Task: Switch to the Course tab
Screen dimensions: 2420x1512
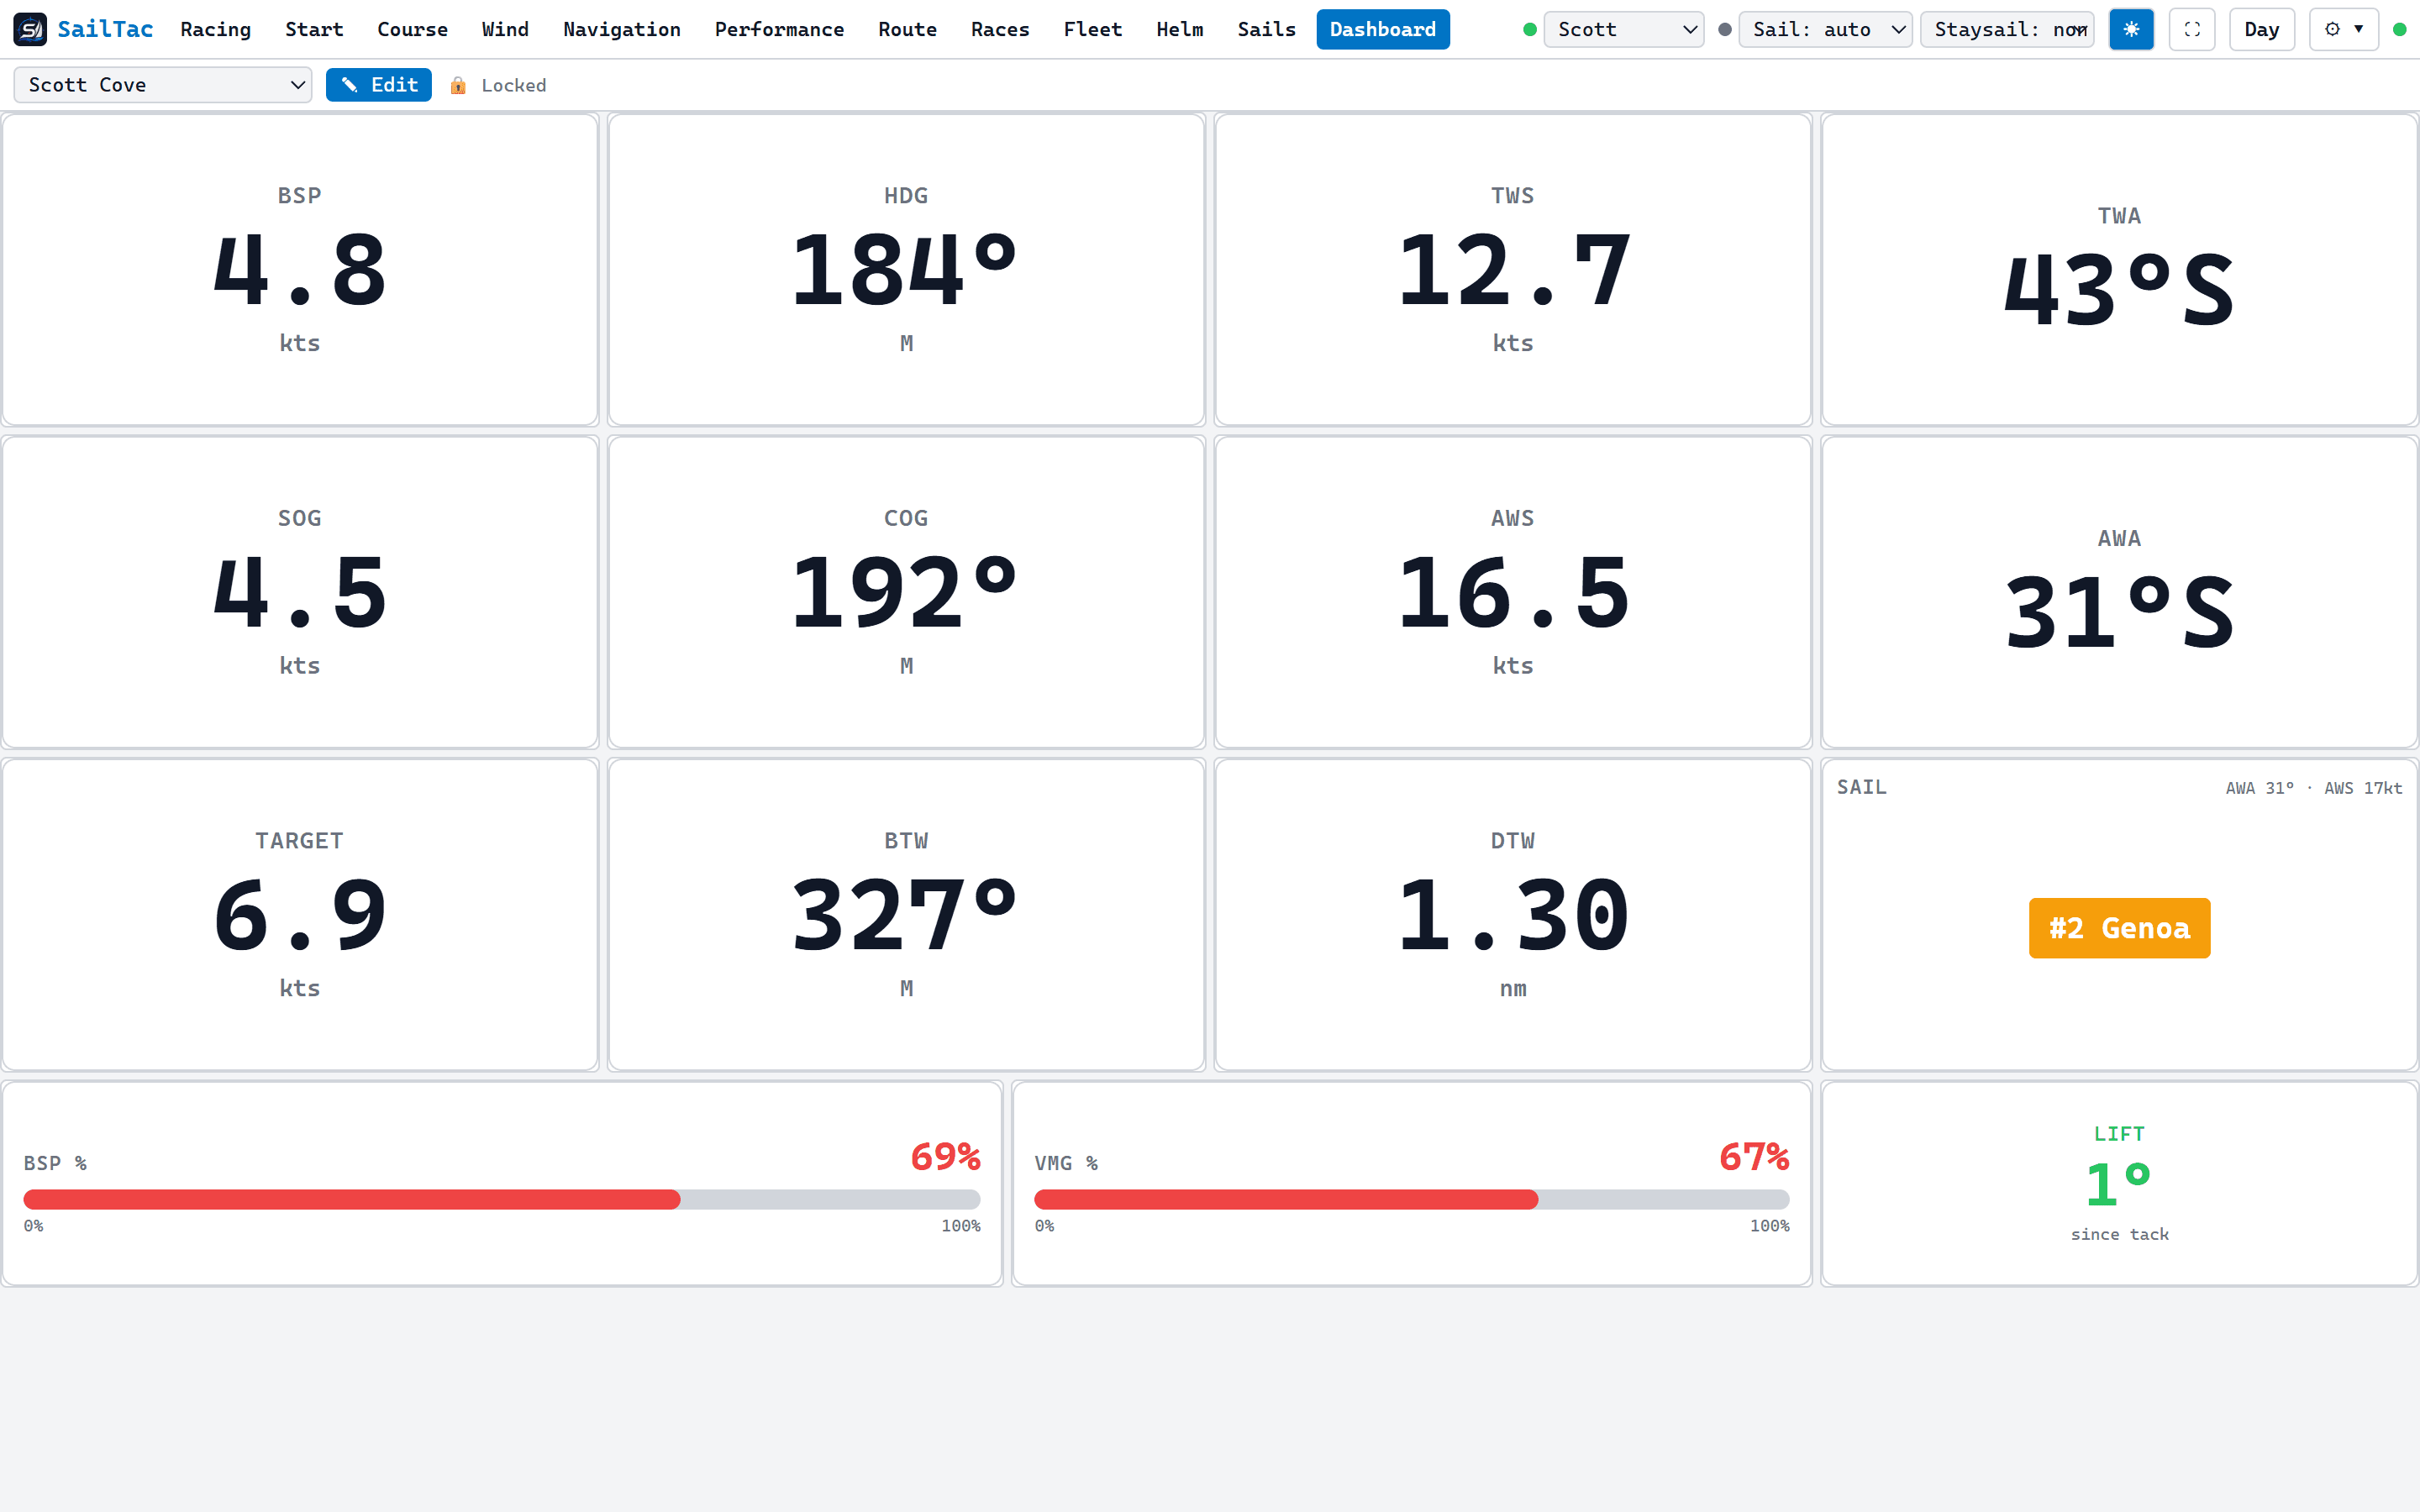Action: pyautogui.click(x=412, y=29)
